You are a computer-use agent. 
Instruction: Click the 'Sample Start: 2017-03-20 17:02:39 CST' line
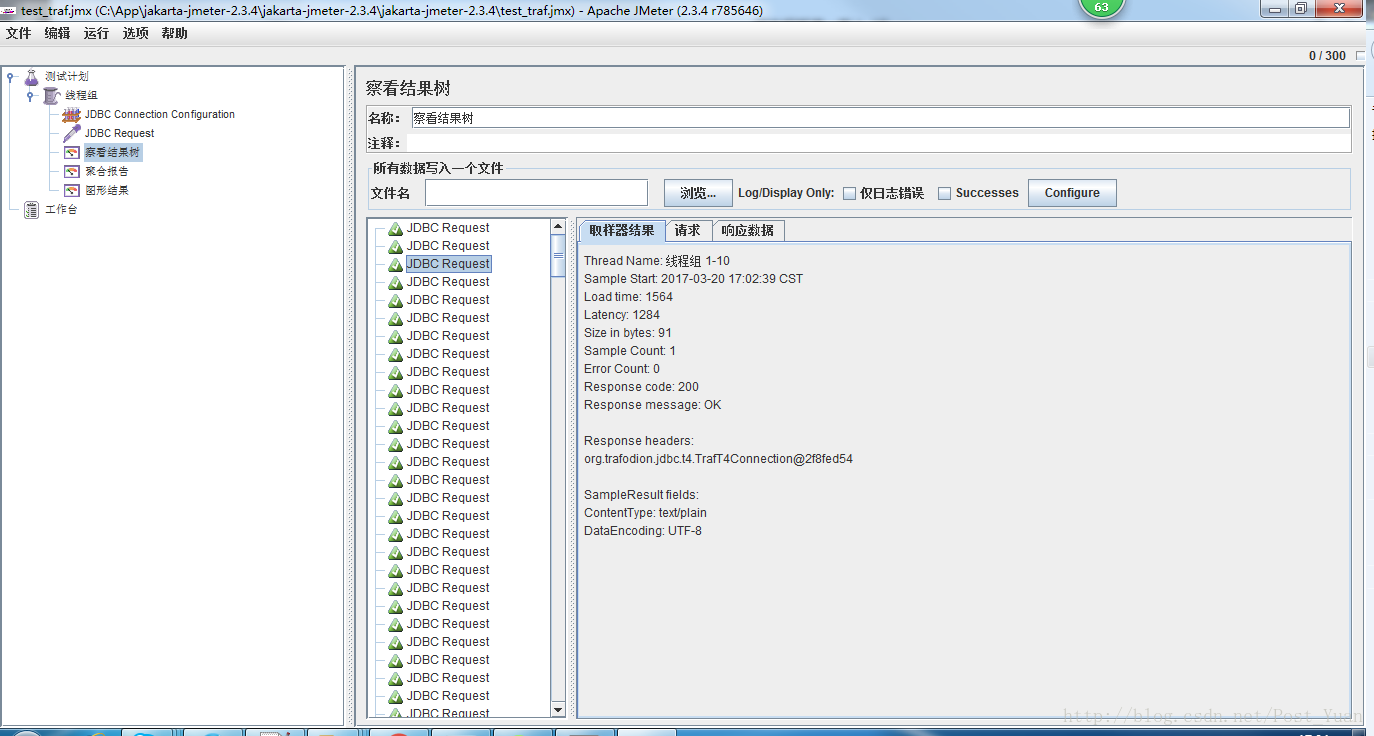tap(693, 279)
